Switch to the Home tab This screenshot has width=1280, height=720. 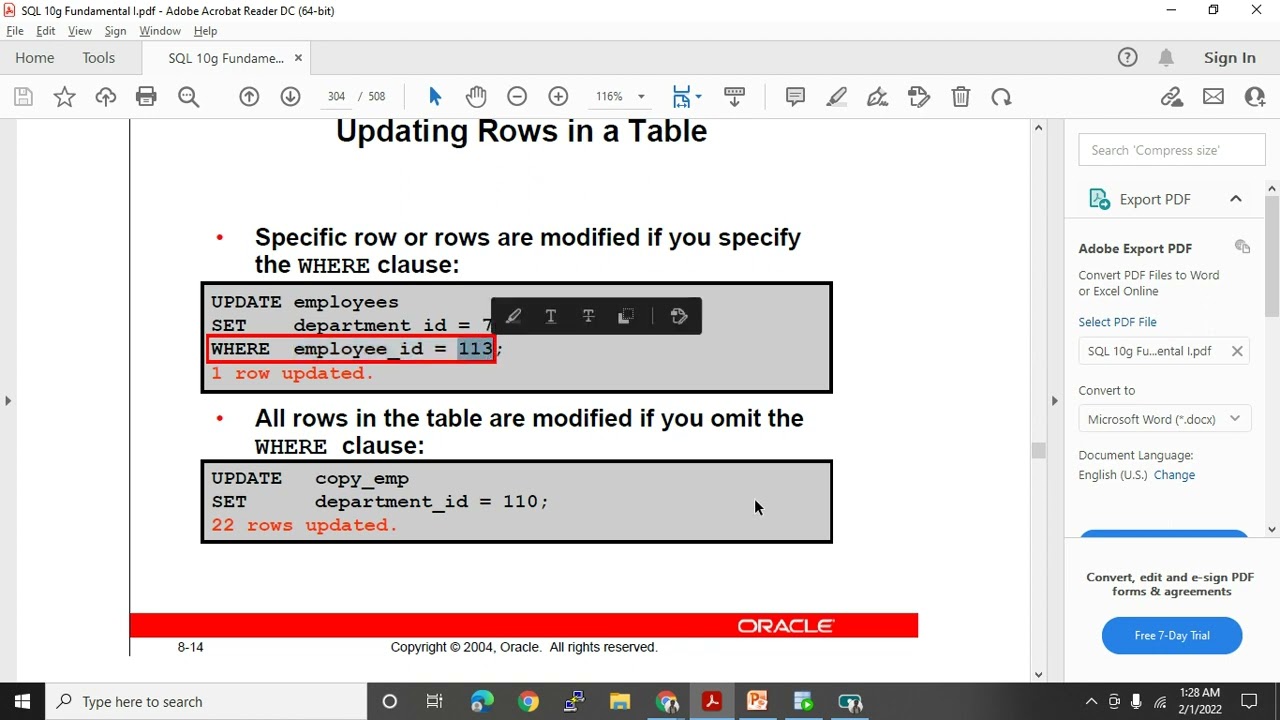[35, 58]
